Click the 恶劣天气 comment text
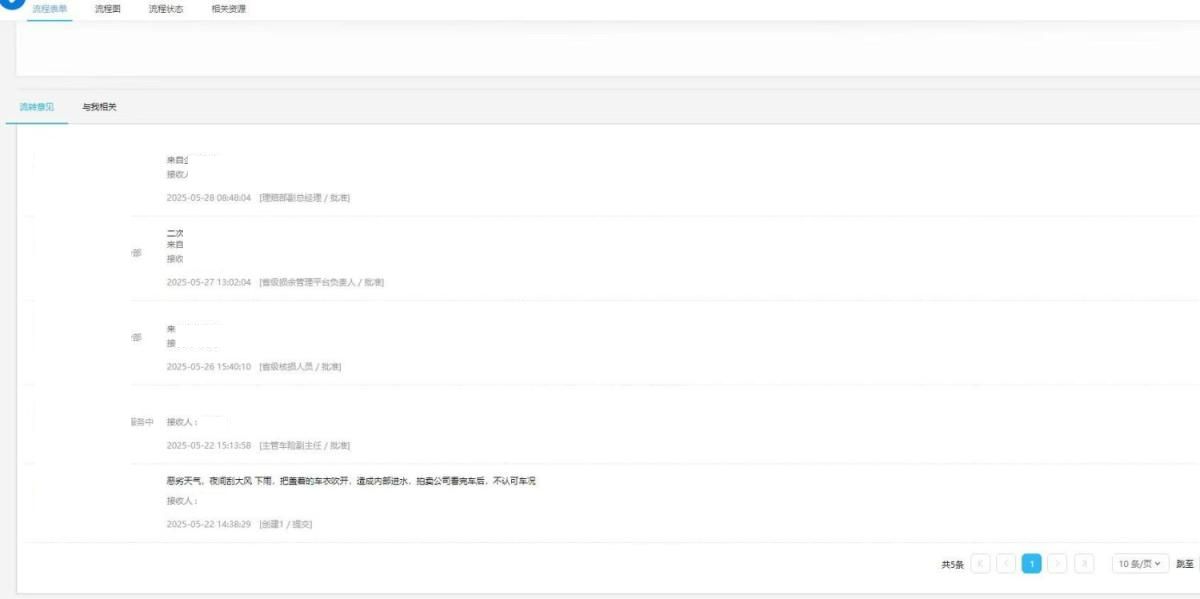 tap(351, 481)
